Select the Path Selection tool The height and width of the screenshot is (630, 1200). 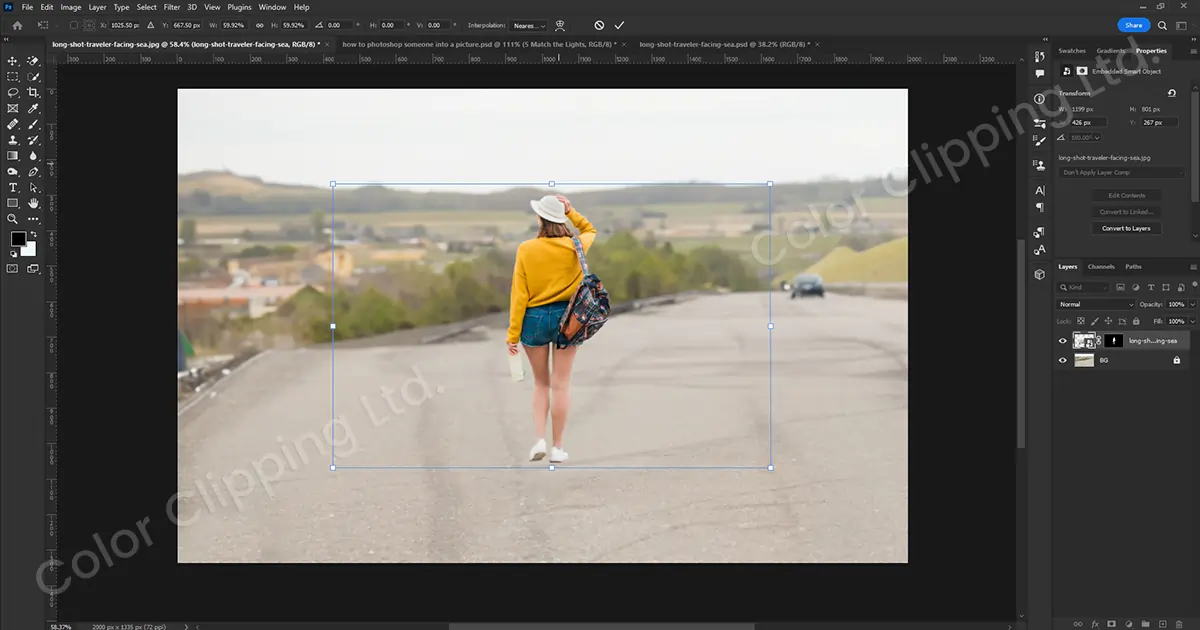[33, 187]
